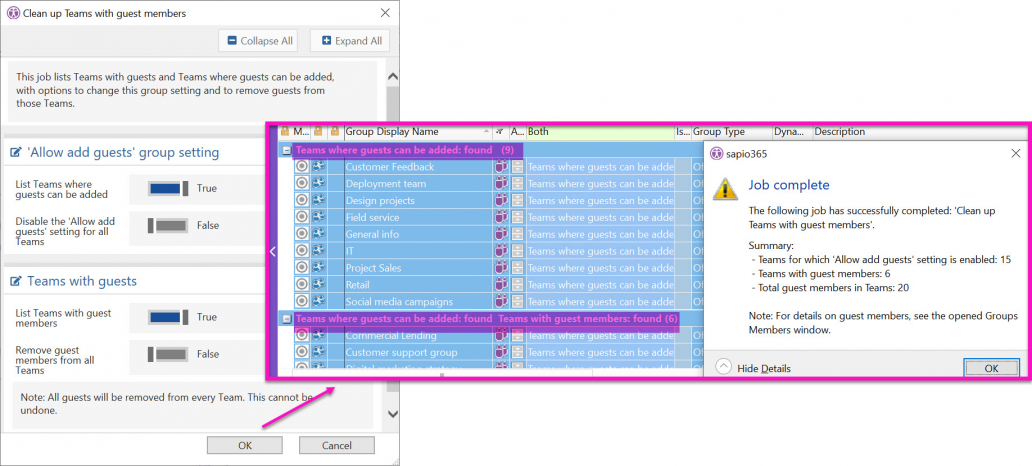Click the archive box icon in Project Sales row
Viewport: 1032px width, 466px height.
point(518,268)
